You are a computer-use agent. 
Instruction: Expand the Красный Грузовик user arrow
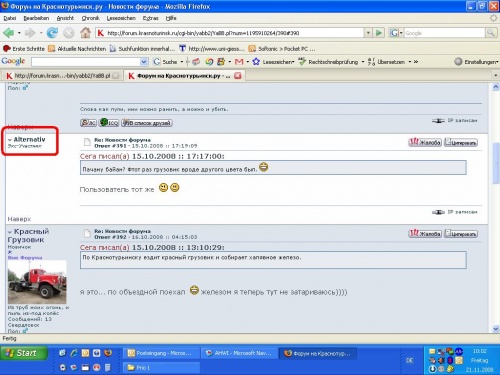10,232
